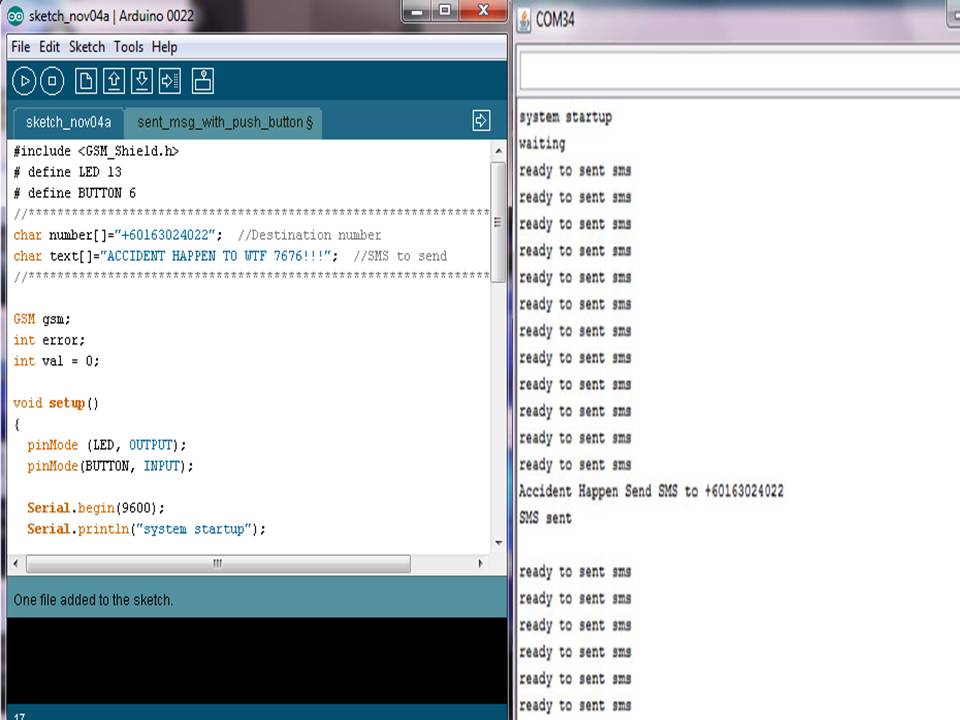Viewport: 960px width, 720px height.
Task: Switch to the sketch_nov04a tab
Action: [x=69, y=122]
